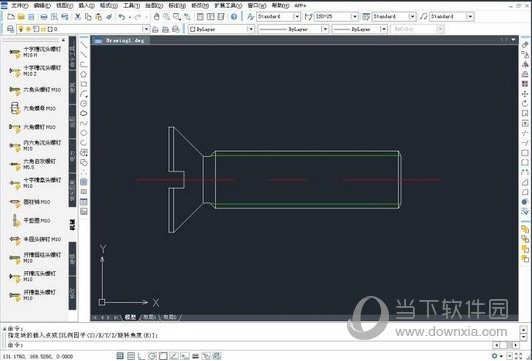Screen dimensions: 532x361
Task: Toggle Ortho mode in status bar
Action: (141, 356)
